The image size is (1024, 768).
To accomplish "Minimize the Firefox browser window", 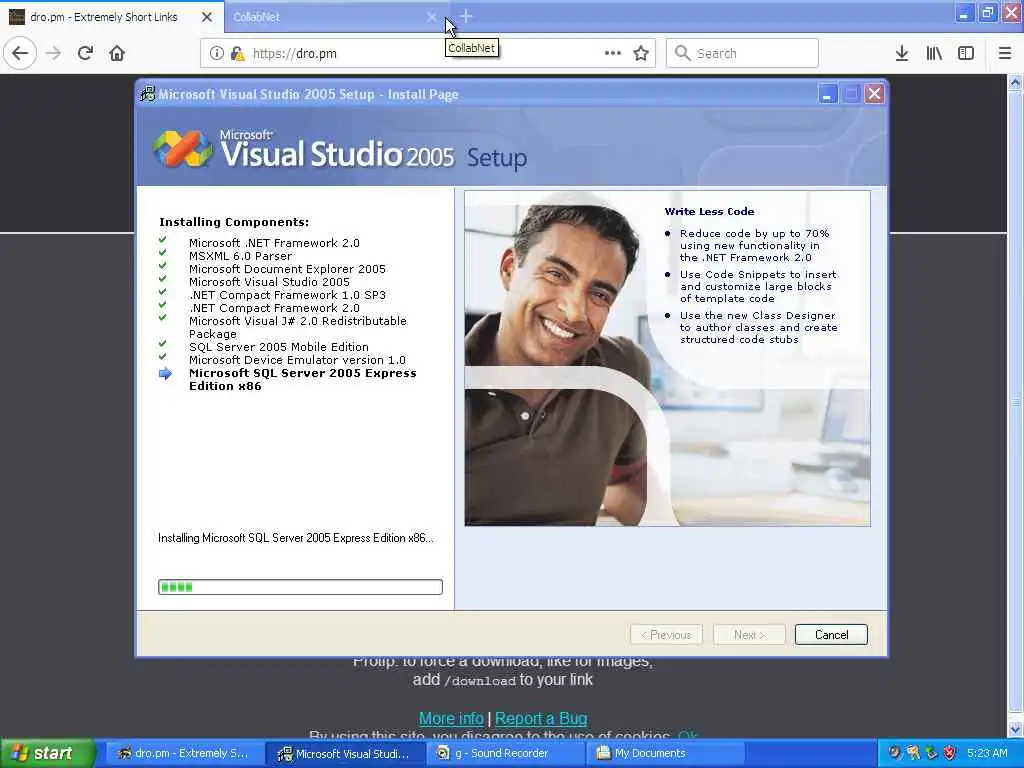I will coord(964,13).
